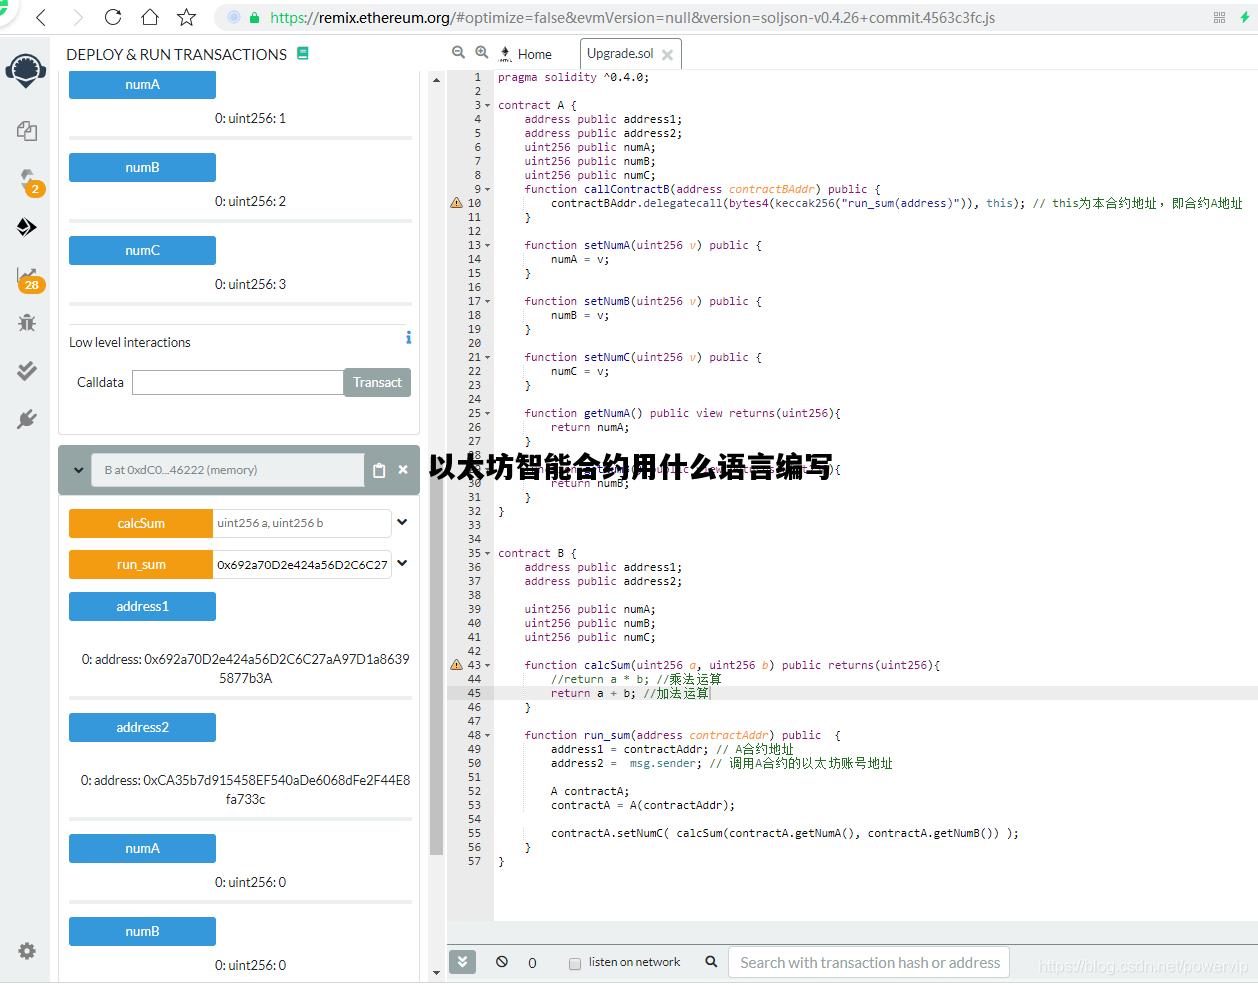Click the address2 result value 0xCA35b7d9
This screenshot has height=985, width=1258.
point(245,789)
